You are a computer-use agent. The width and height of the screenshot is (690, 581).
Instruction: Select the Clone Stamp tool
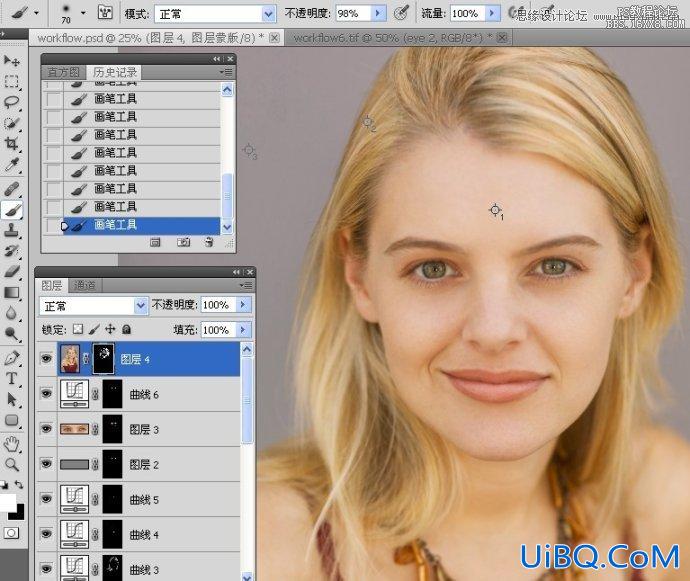(x=11, y=230)
